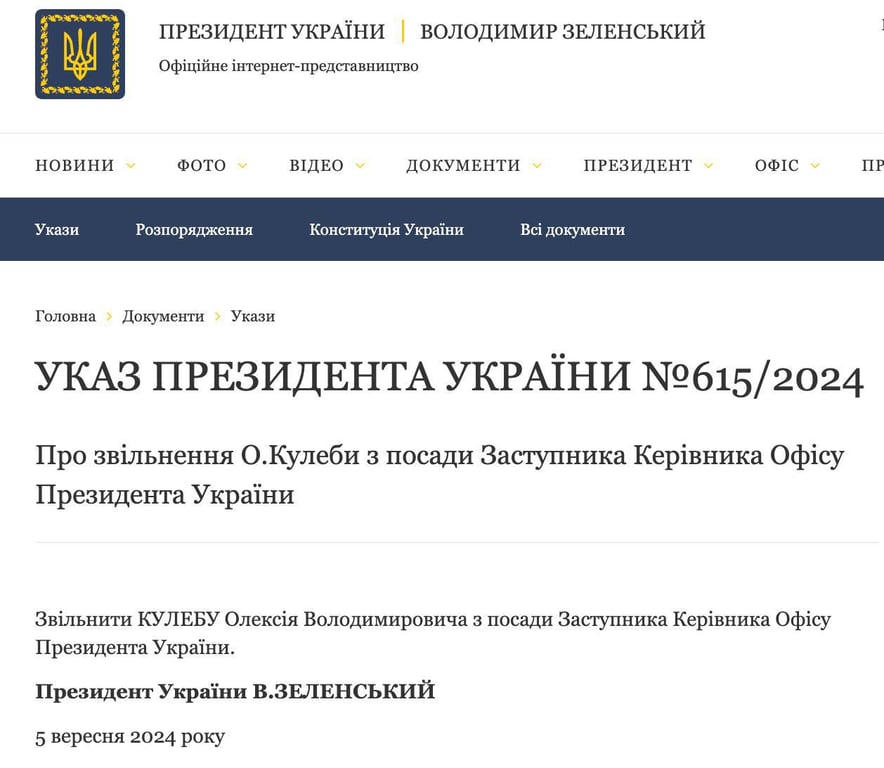Click the Ukrainian trident coat of arms logo
This screenshot has width=884, height=768.
click(79, 55)
